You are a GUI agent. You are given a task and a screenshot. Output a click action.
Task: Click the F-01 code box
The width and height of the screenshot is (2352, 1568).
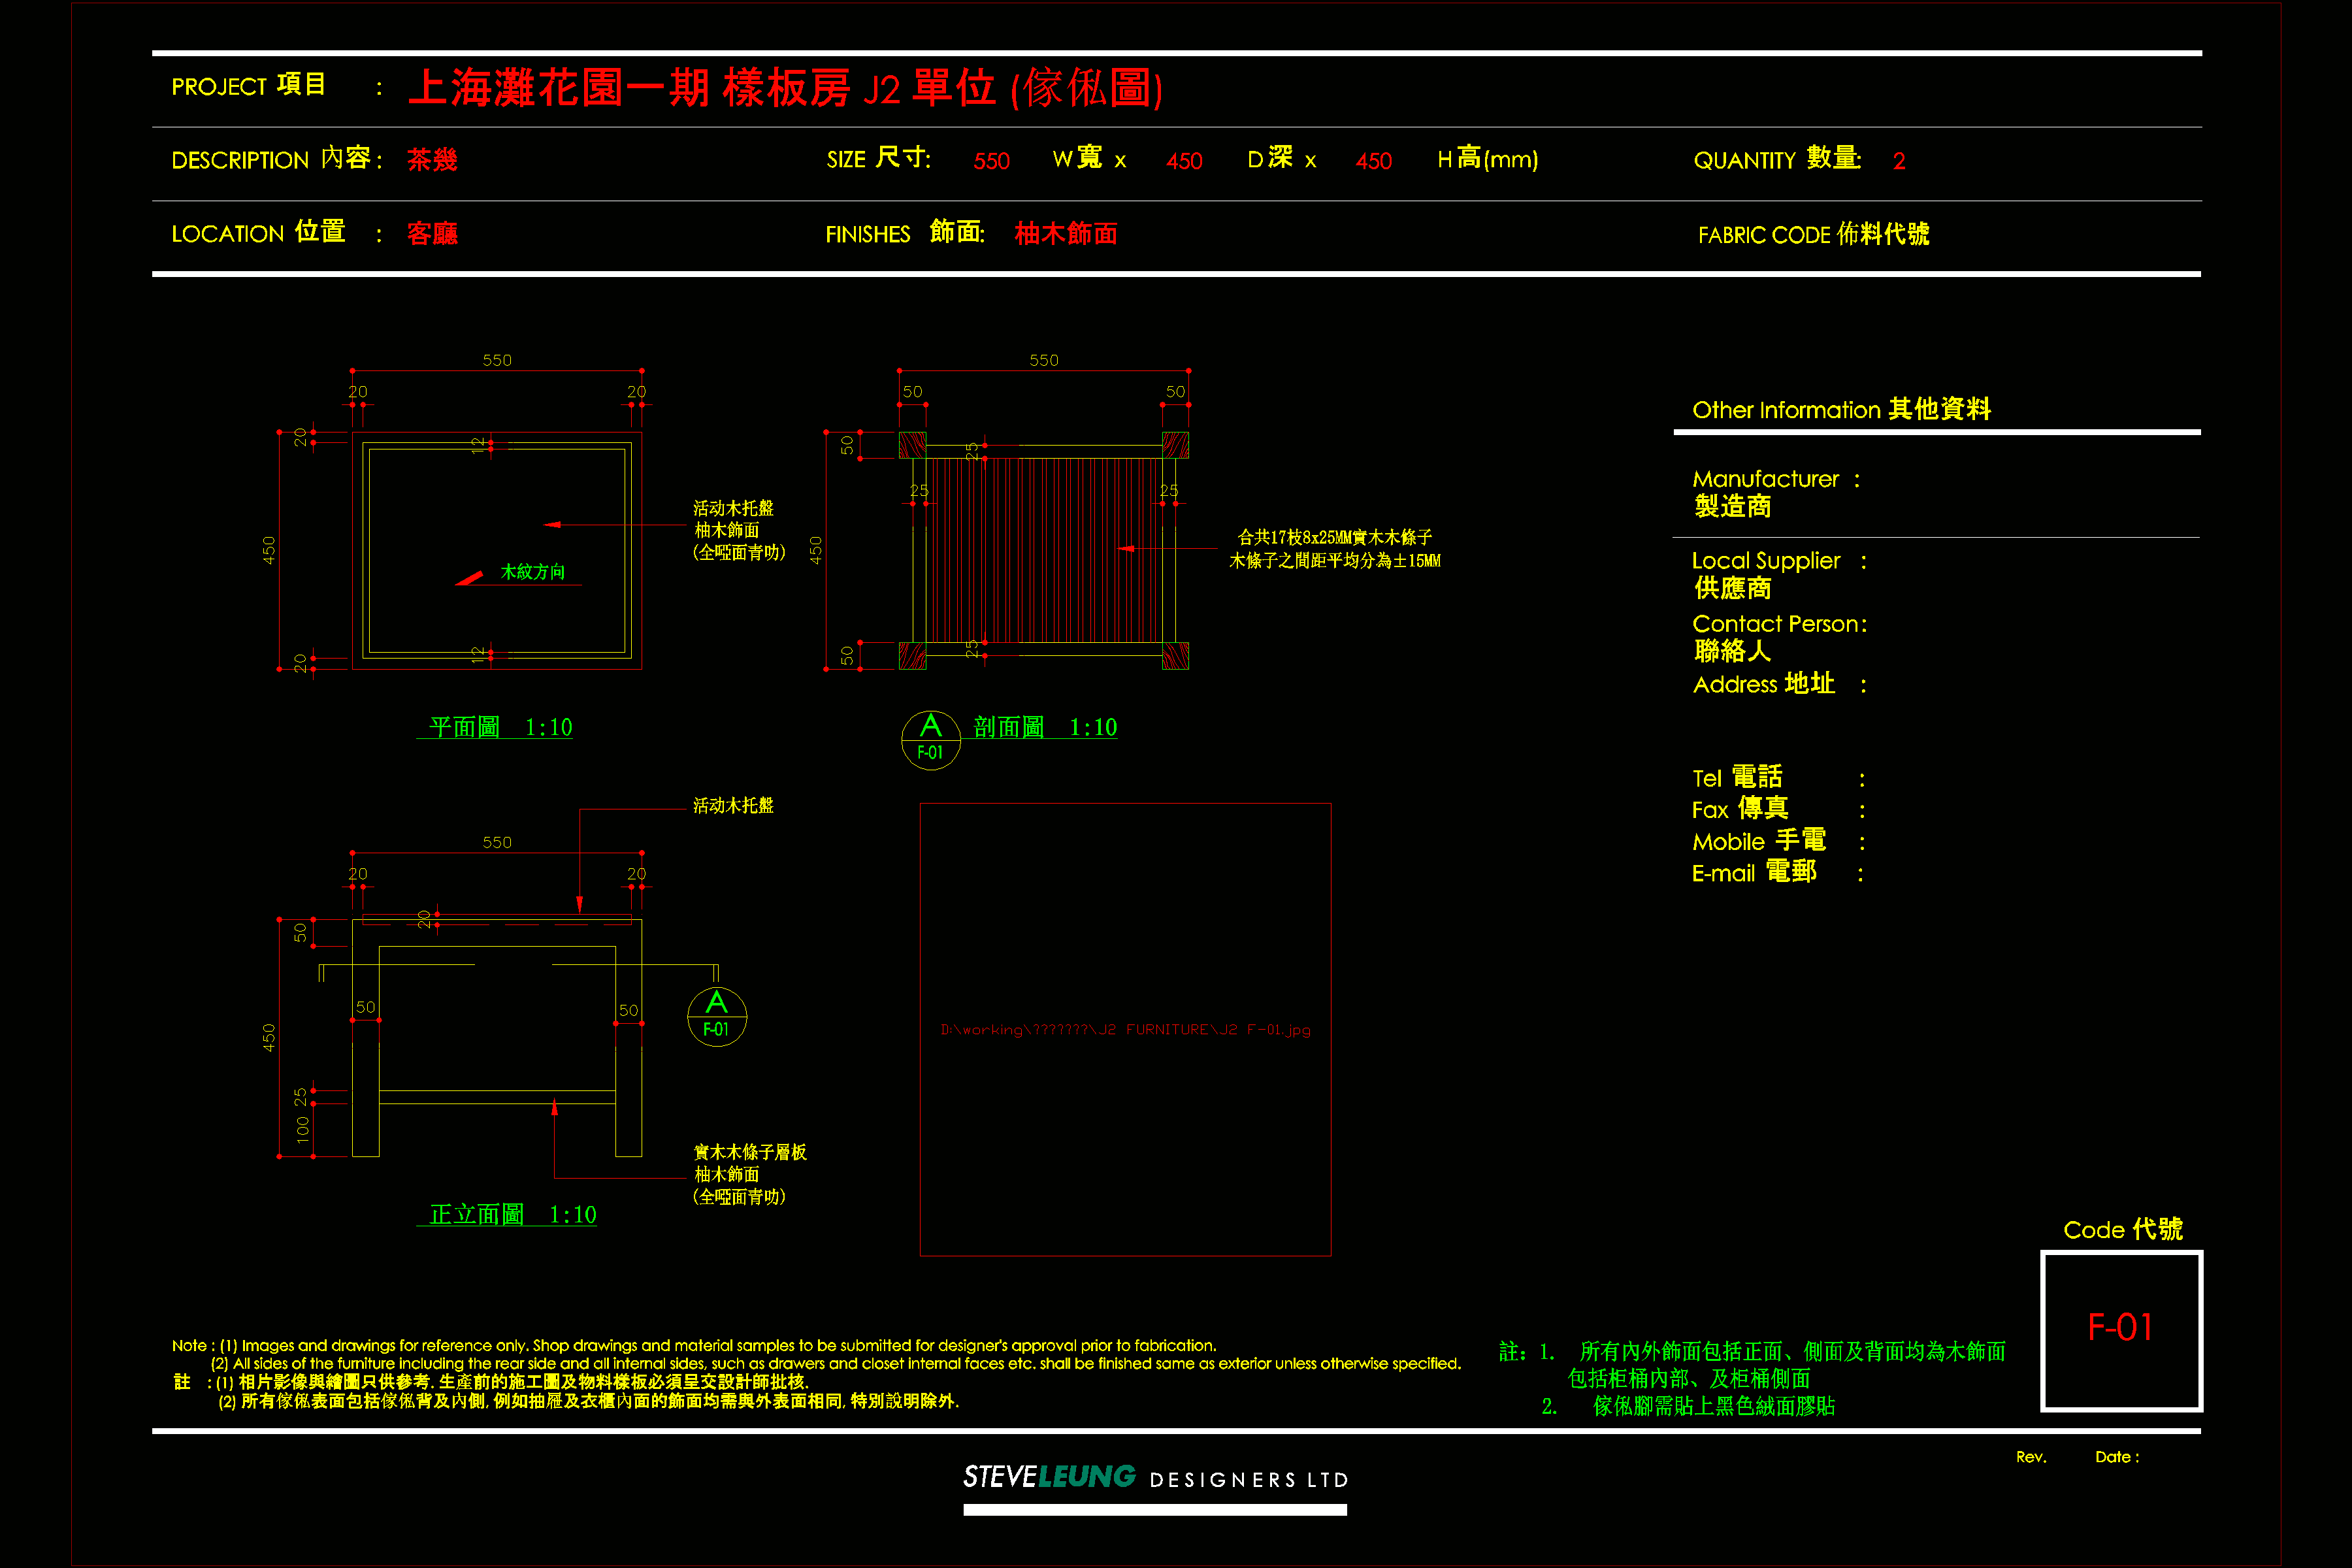click(2121, 1331)
